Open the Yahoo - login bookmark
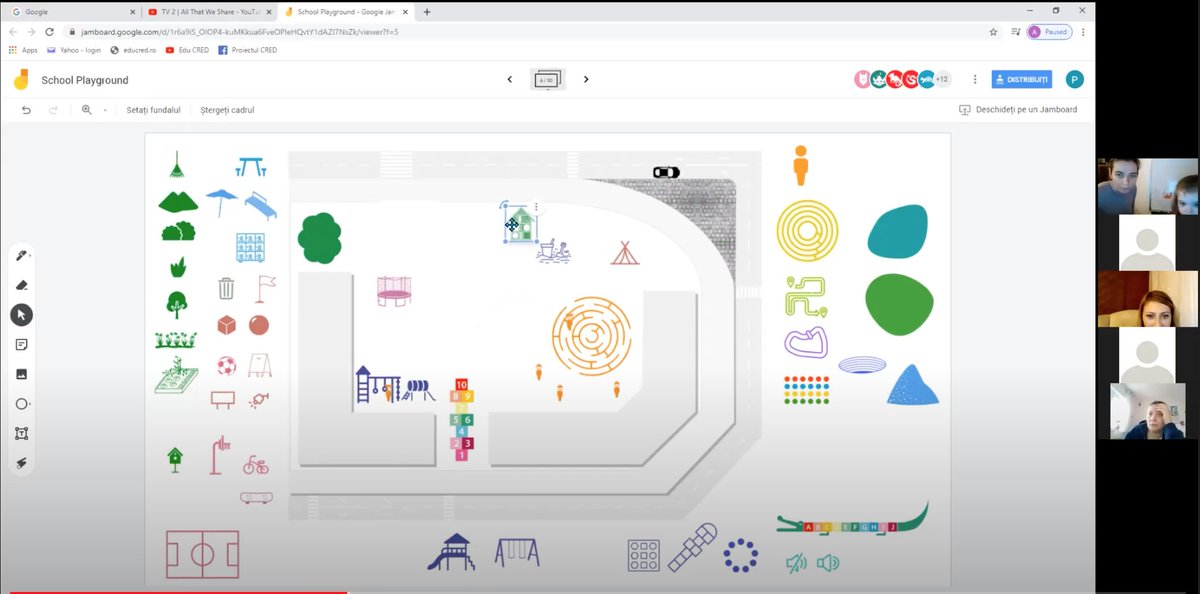The width and height of the screenshot is (1200, 594). pyautogui.click(x=75, y=49)
